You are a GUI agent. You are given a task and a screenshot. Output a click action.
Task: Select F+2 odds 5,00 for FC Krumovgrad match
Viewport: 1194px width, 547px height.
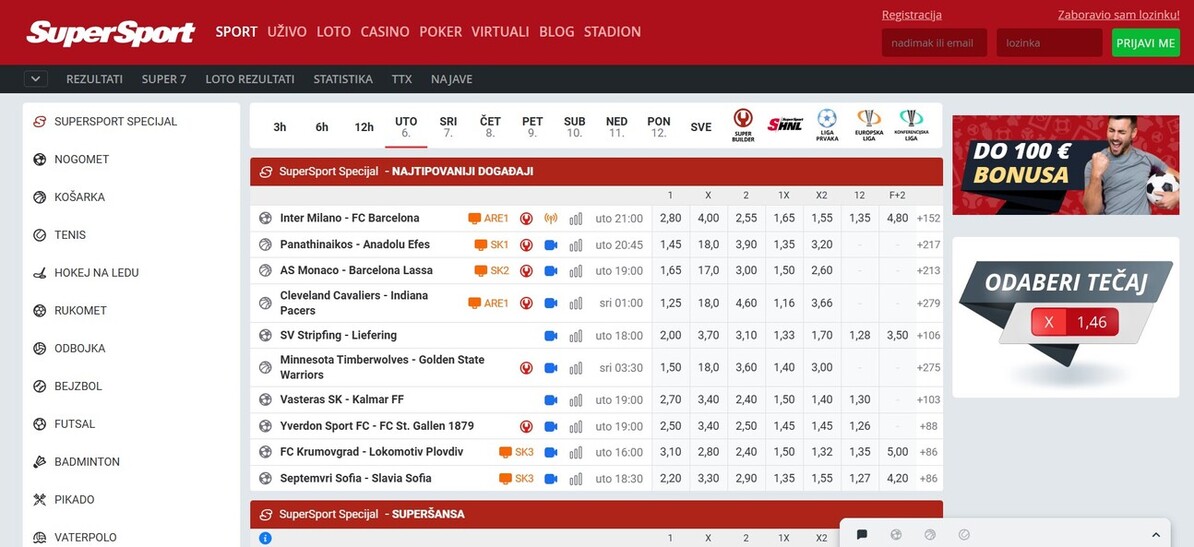[x=897, y=452]
